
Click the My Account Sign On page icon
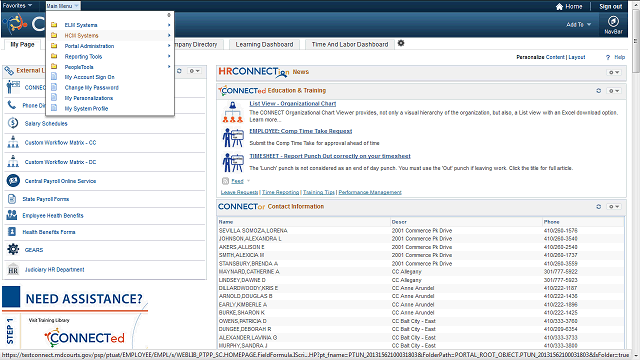pos(54,76)
